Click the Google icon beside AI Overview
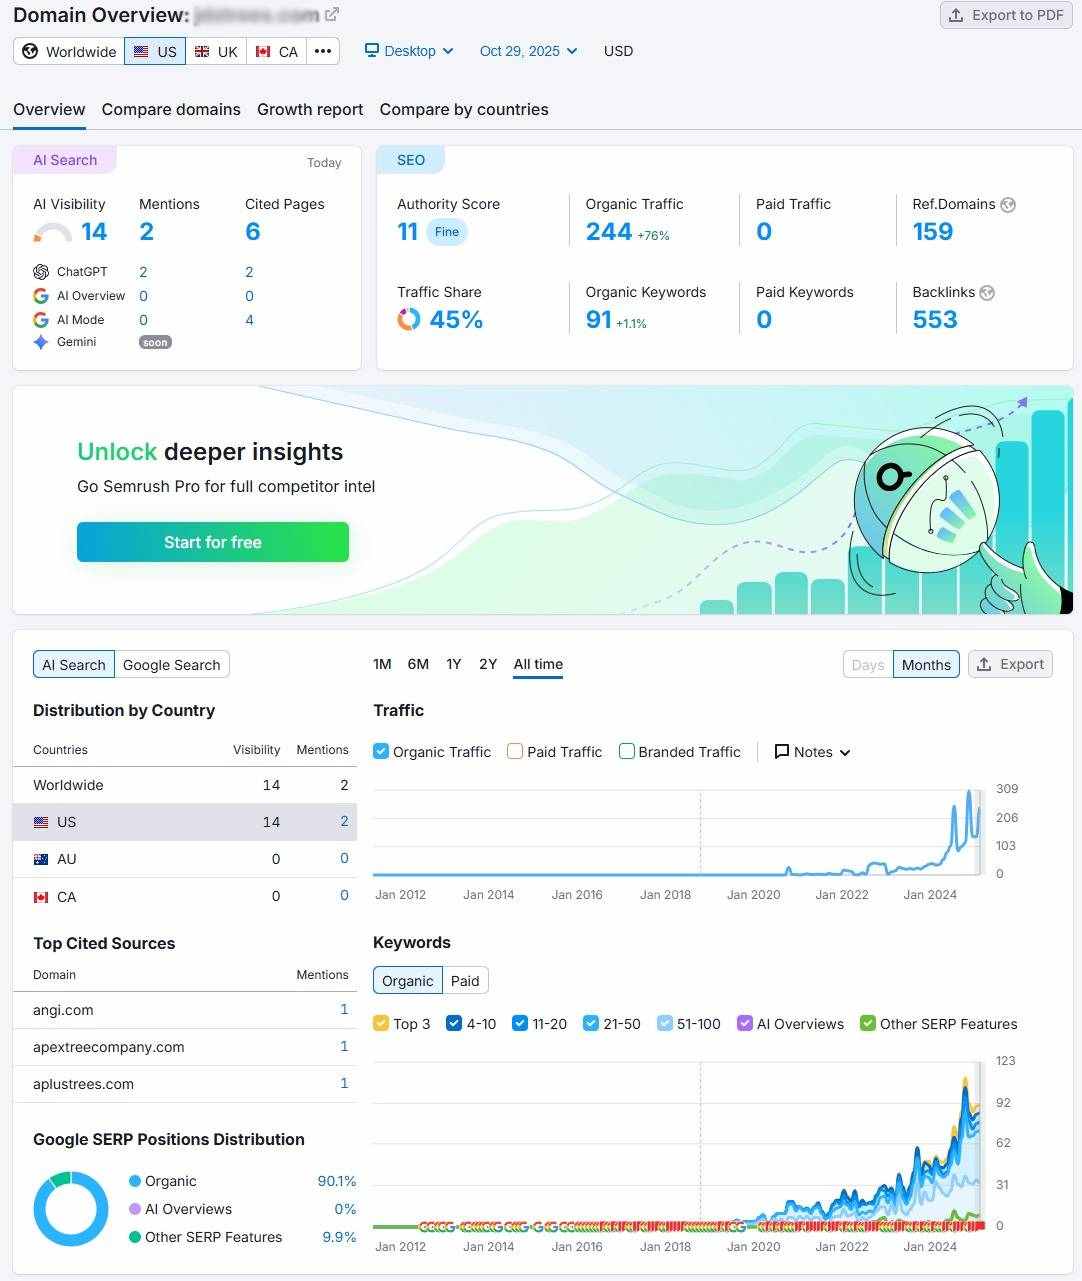This screenshot has height=1281, width=1082. coord(41,296)
